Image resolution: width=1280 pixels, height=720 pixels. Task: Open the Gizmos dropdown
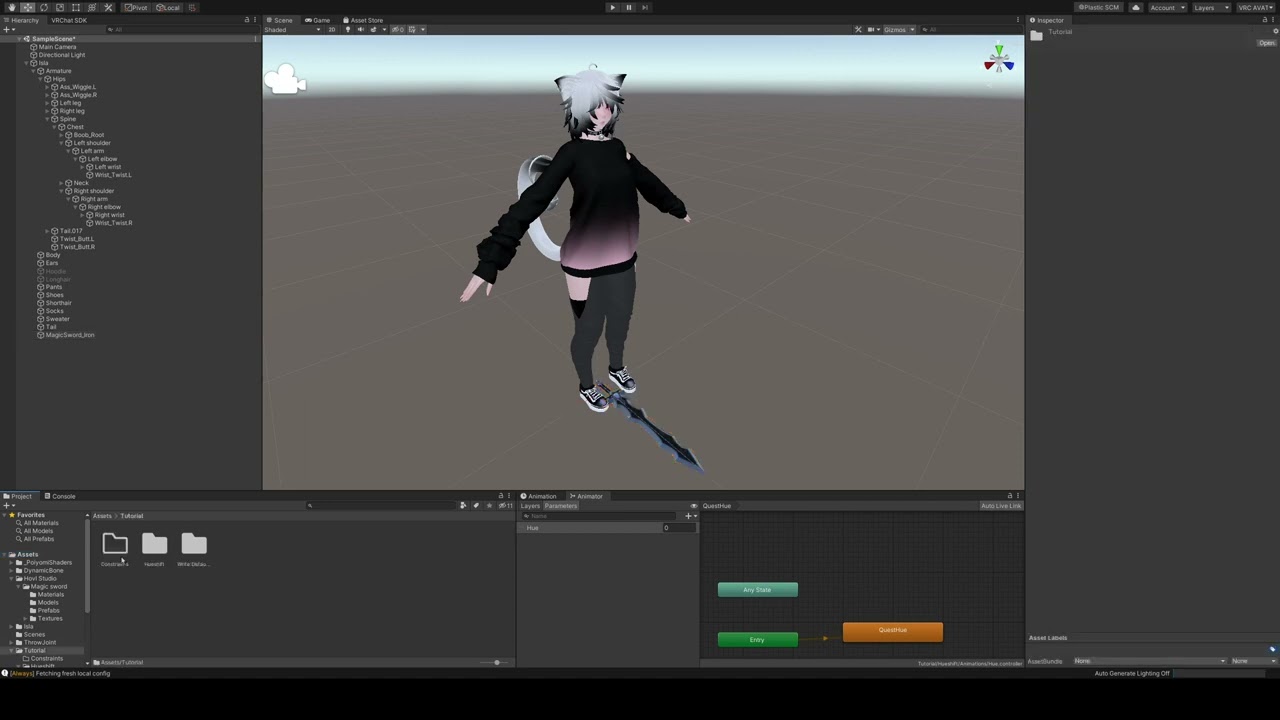(x=897, y=29)
